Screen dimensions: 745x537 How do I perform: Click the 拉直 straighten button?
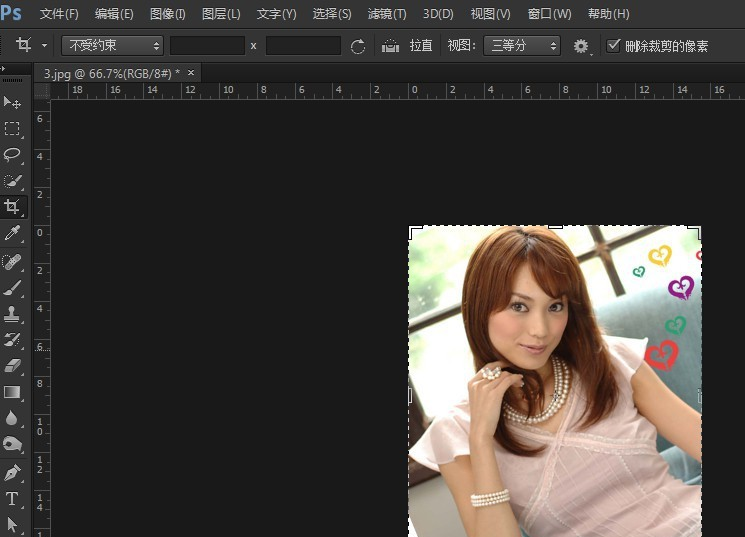point(421,46)
